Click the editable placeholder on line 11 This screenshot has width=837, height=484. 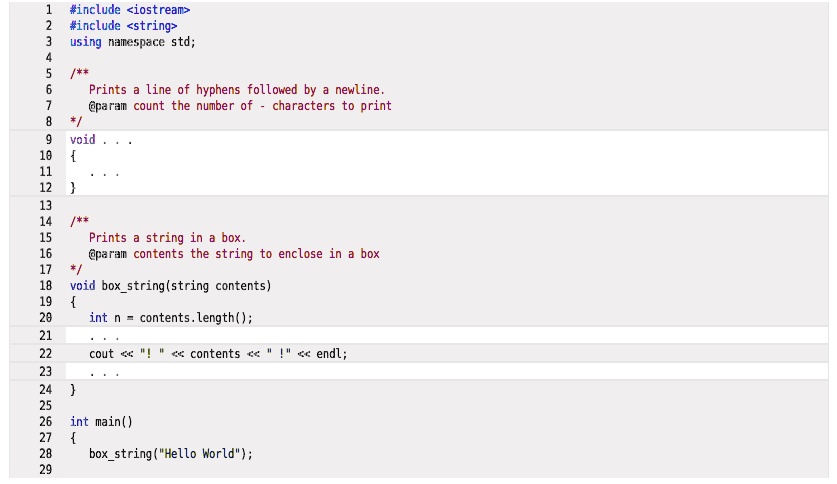click(x=104, y=173)
